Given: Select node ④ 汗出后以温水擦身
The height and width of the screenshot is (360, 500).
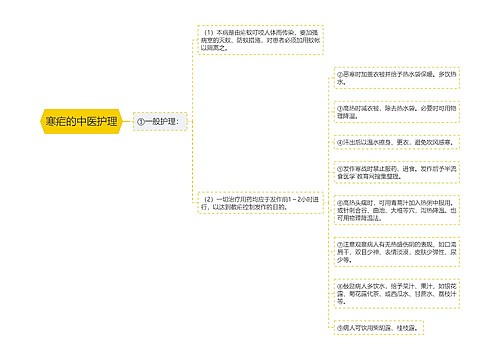Looking at the screenshot, I should (397, 142).
